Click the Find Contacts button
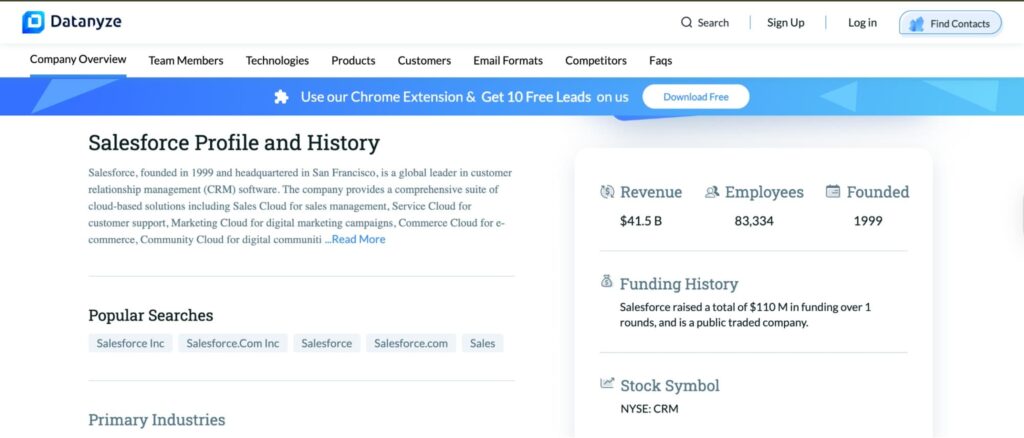The height and width of the screenshot is (438, 1024). [x=950, y=23]
